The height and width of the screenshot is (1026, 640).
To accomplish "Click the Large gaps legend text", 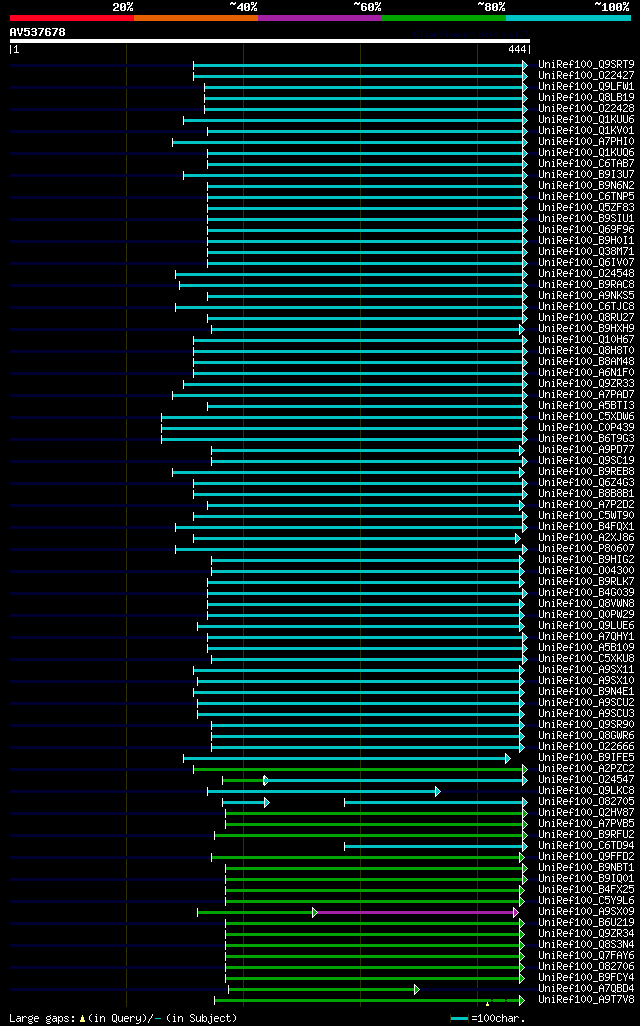I will 123,1018.
